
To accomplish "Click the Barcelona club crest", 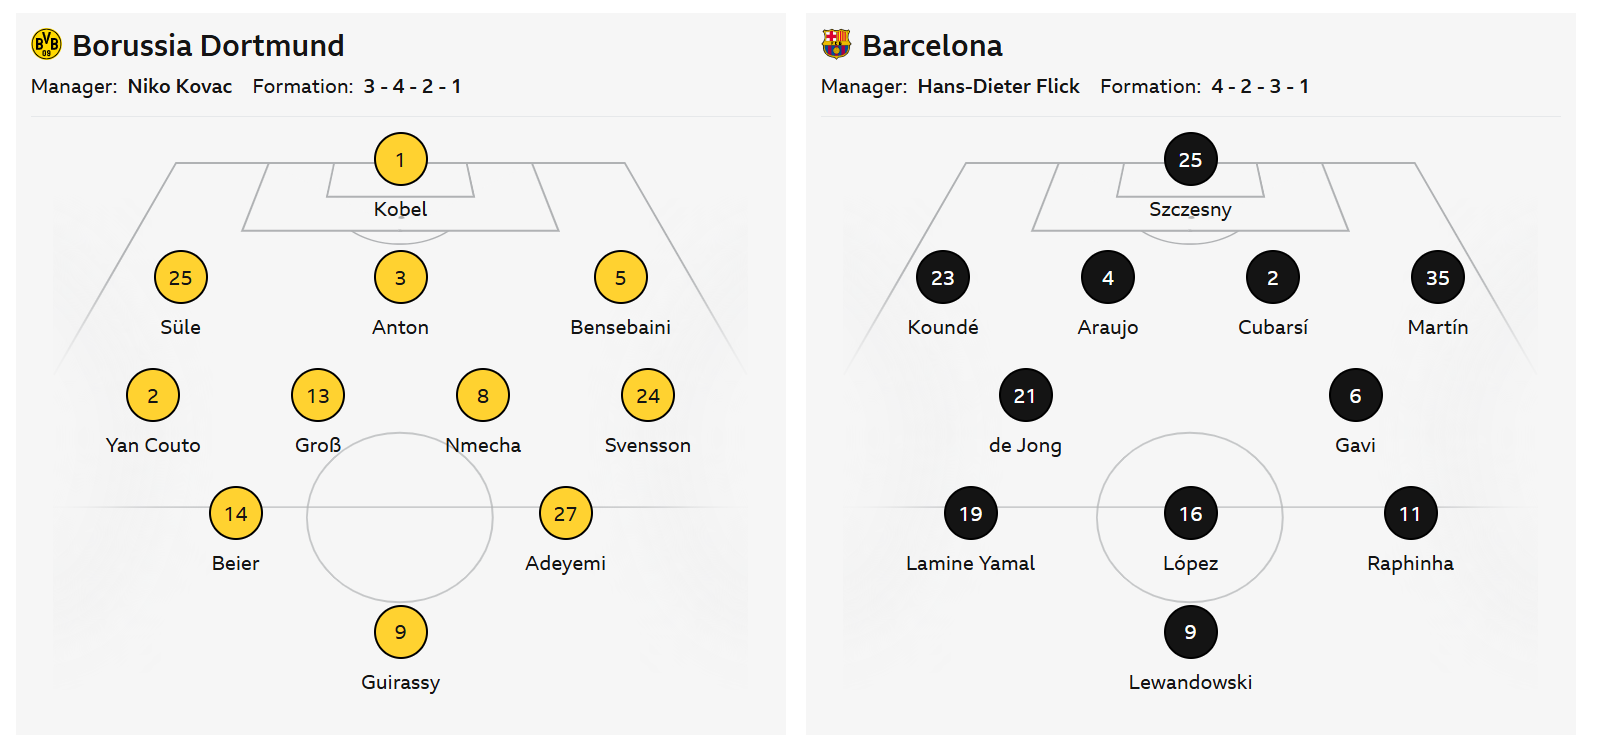I will point(836,44).
